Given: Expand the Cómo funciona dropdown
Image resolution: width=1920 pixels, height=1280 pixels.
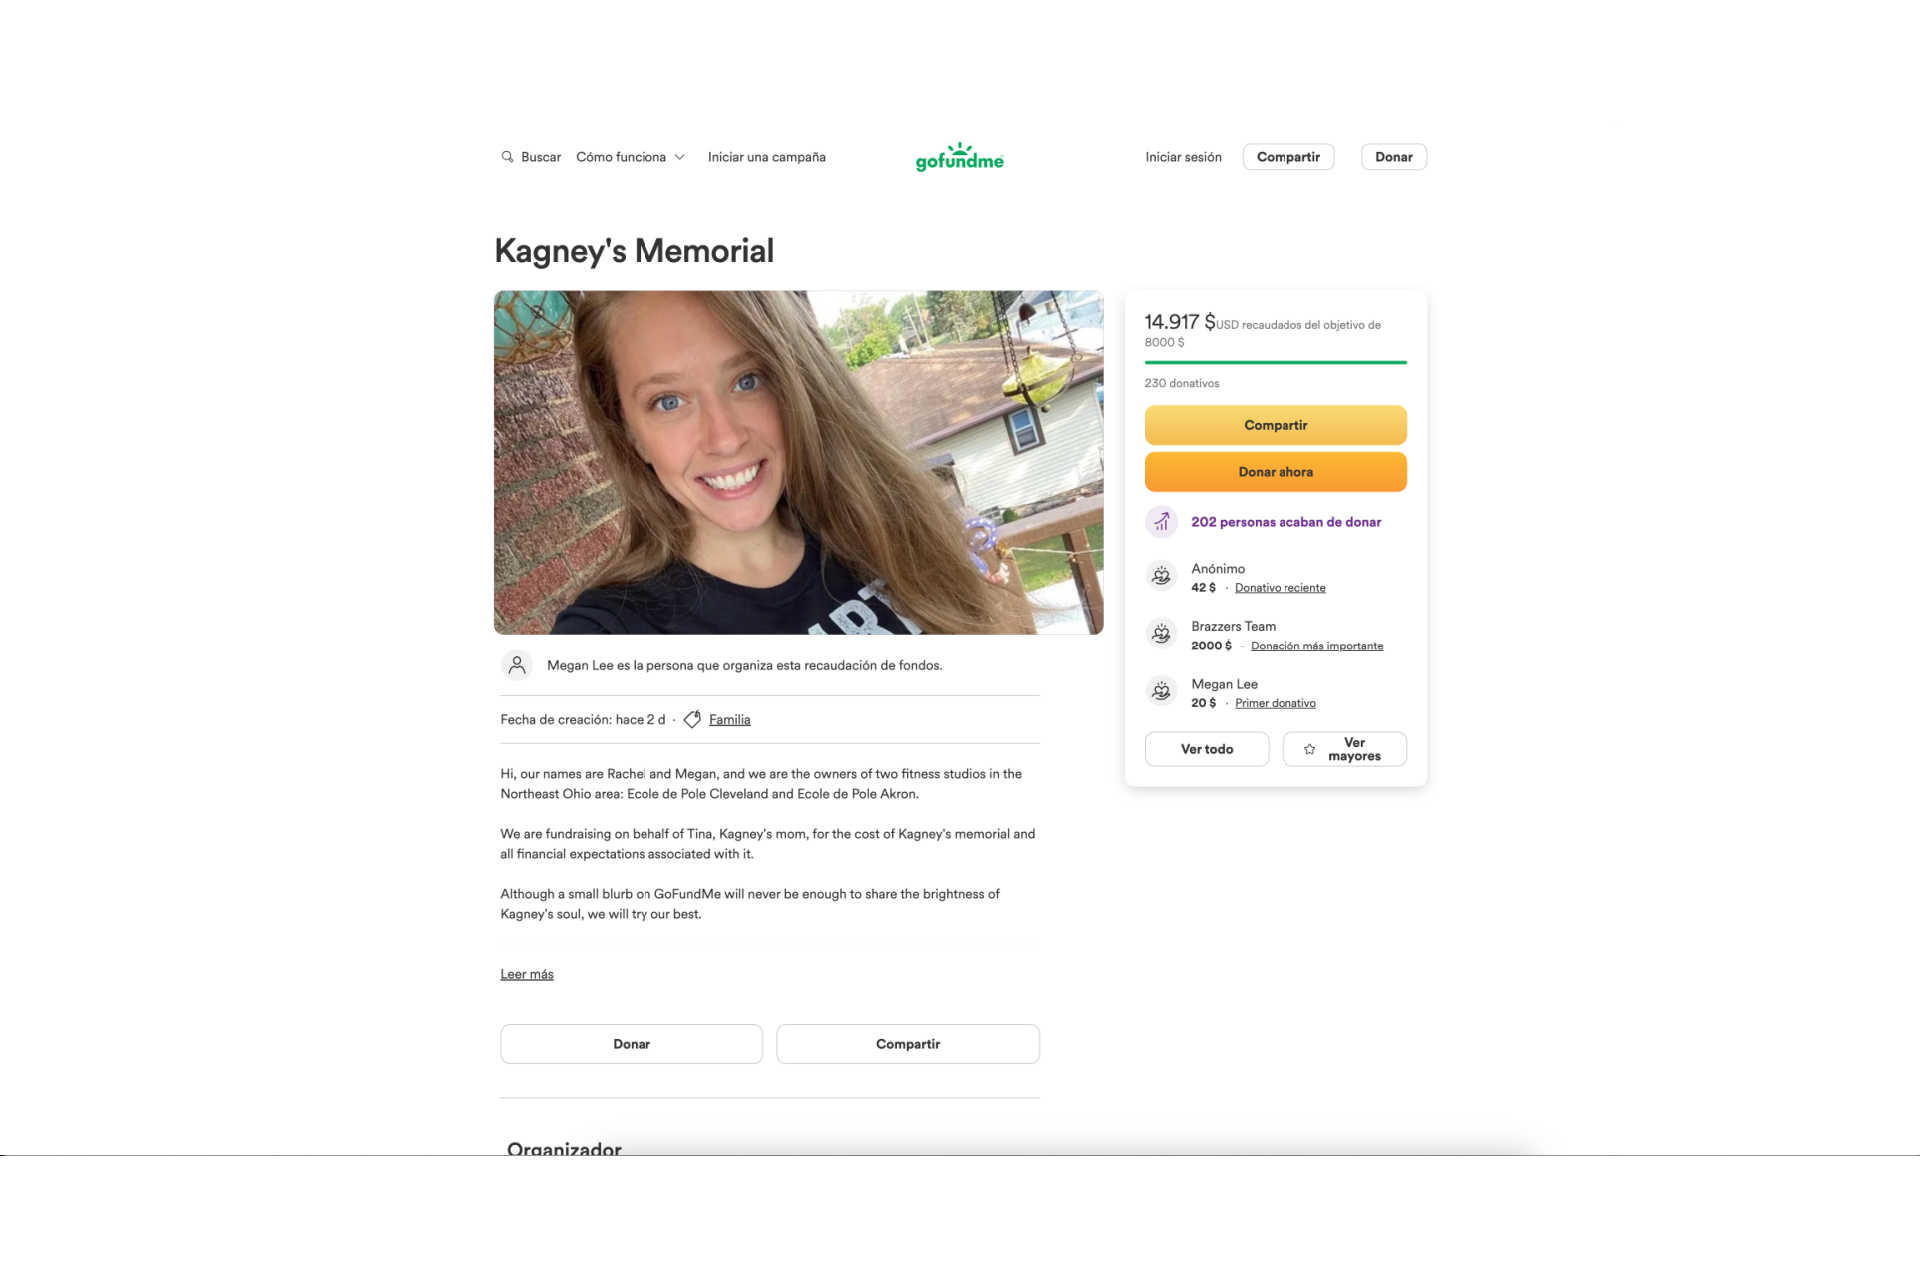Looking at the screenshot, I should (x=630, y=157).
